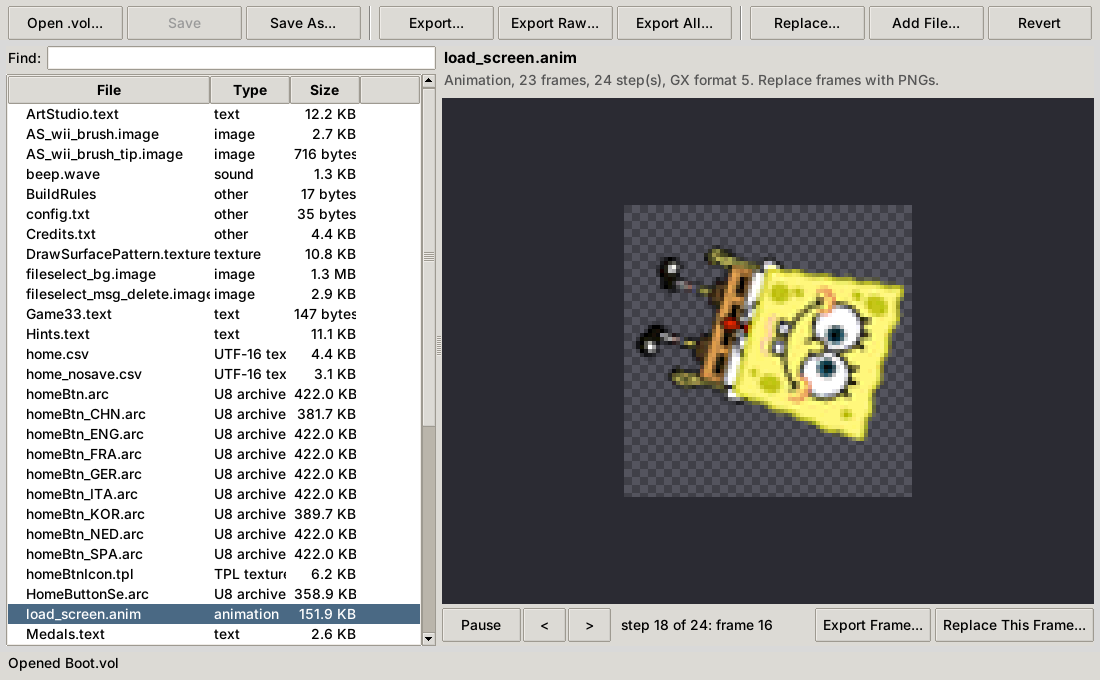Select AS_wii_brush_tip.image row
Viewport: 1100px width, 680px height.
tap(214, 154)
